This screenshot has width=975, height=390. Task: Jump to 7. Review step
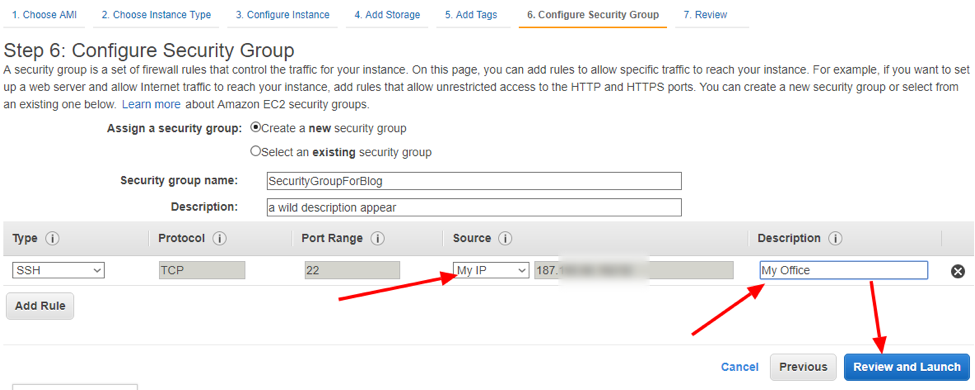[705, 15]
